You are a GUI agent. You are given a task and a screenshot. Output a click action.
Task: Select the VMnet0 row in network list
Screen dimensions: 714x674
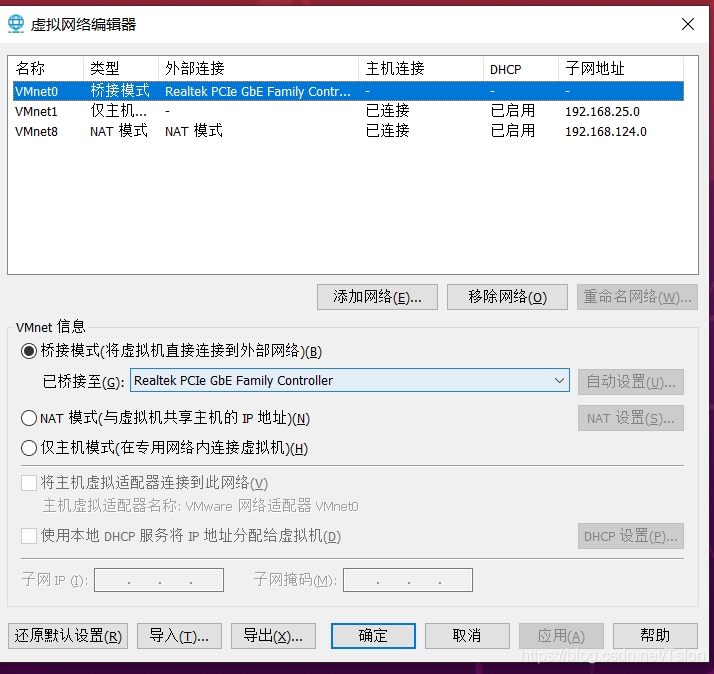348,91
